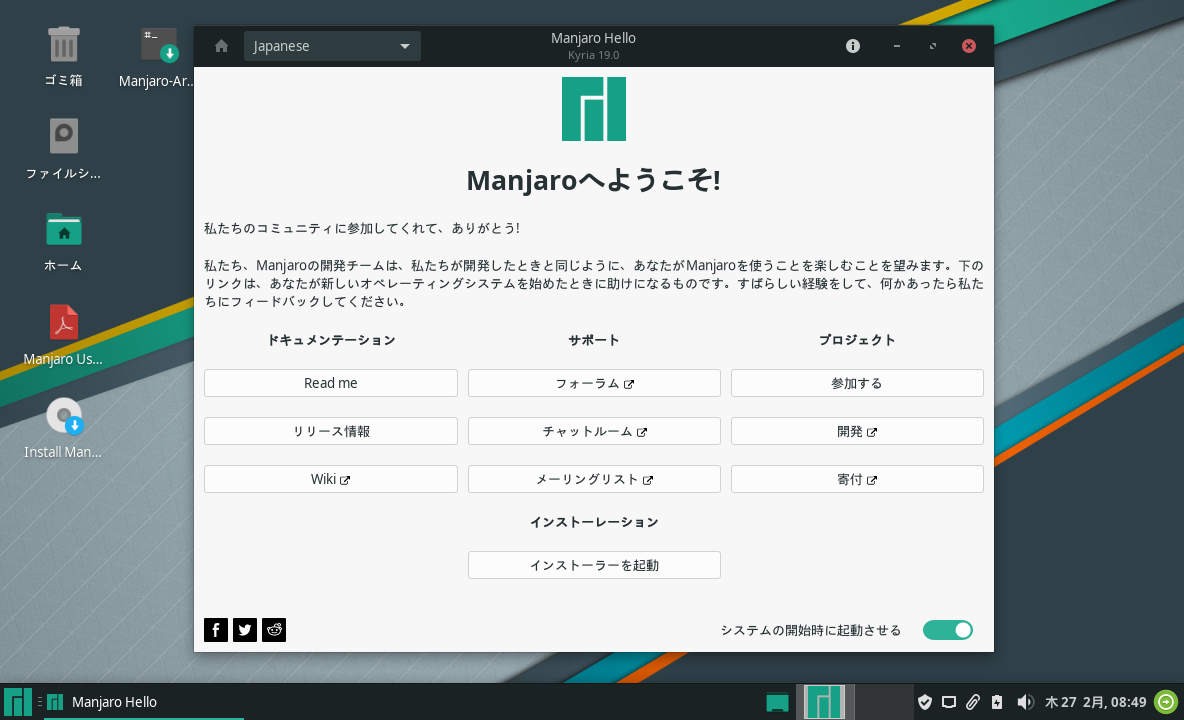
Task: Click the green session logout icon
Action: point(1166,702)
